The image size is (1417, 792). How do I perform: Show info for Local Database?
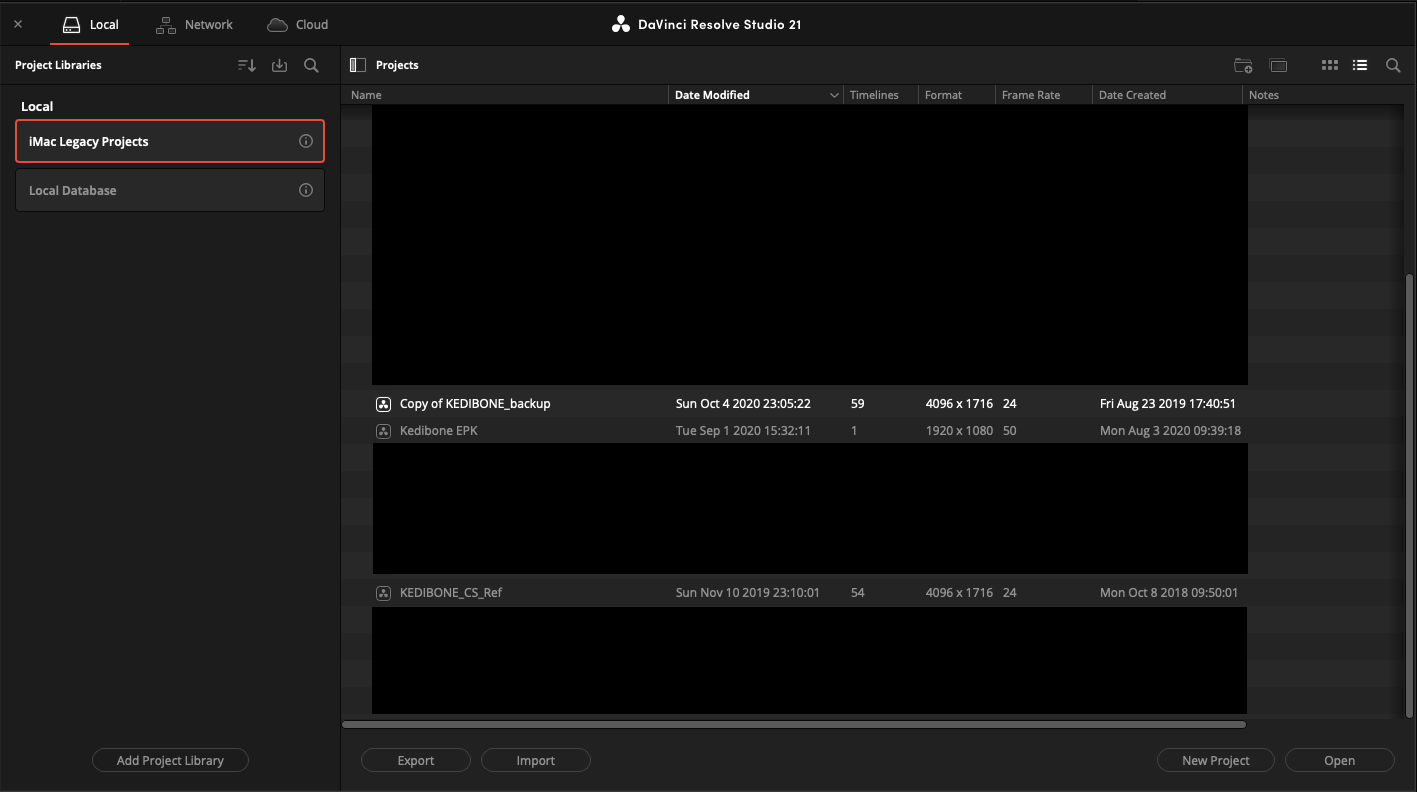coord(306,190)
